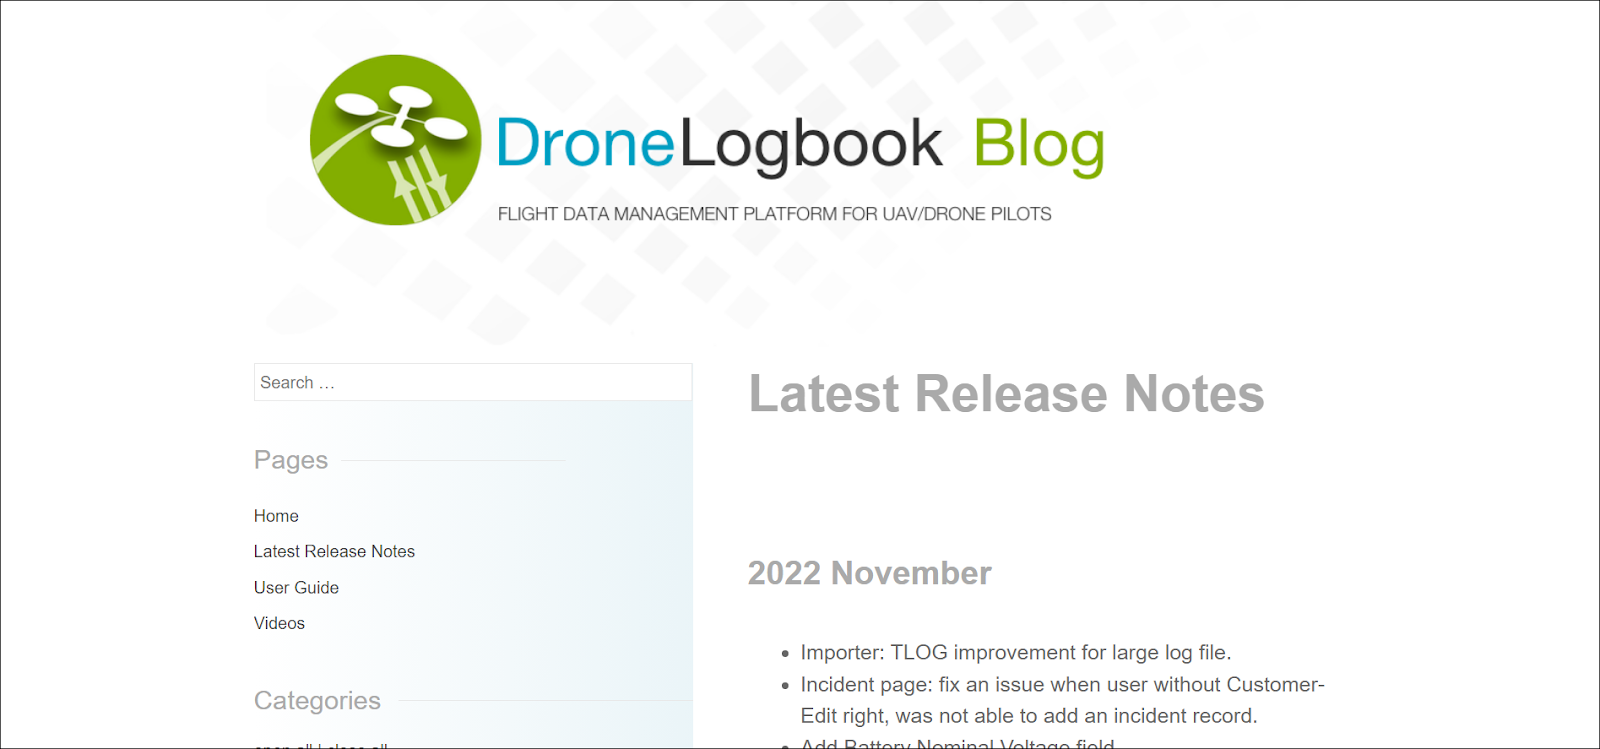Screen dimensions: 1600x749
Task: Click the Categories sidebar heading
Action: click(x=317, y=700)
